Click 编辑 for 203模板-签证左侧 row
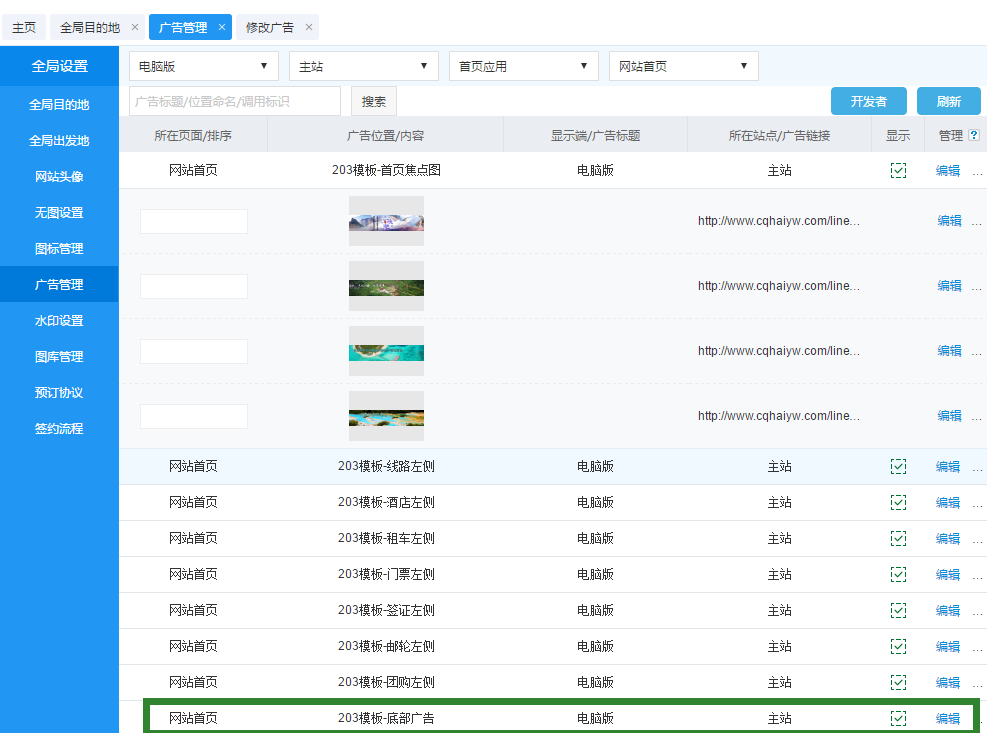 pos(947,610)
